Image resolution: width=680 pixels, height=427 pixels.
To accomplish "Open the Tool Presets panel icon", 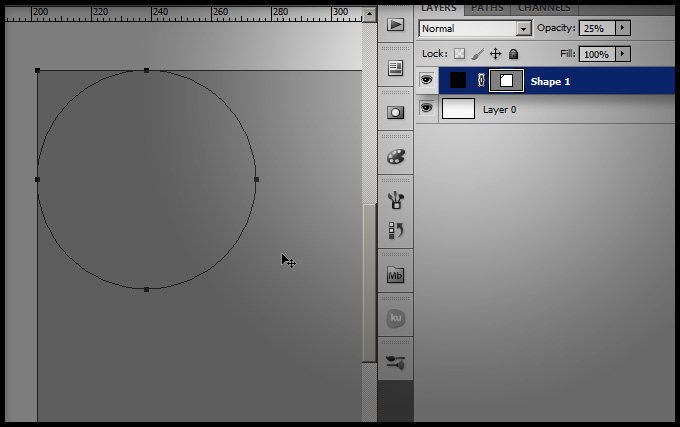I will pyautogui.click(x=396, y=363).
